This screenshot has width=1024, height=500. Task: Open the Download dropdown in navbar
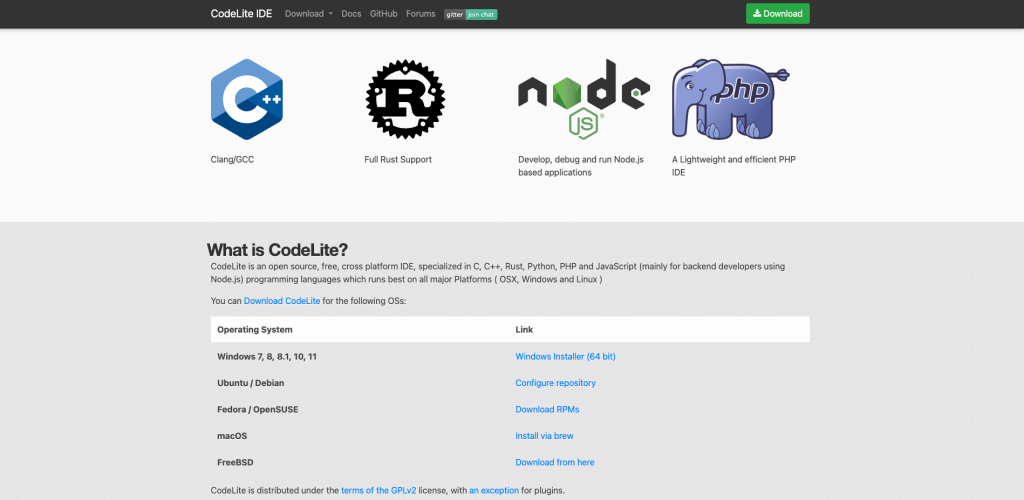[309, 14]
